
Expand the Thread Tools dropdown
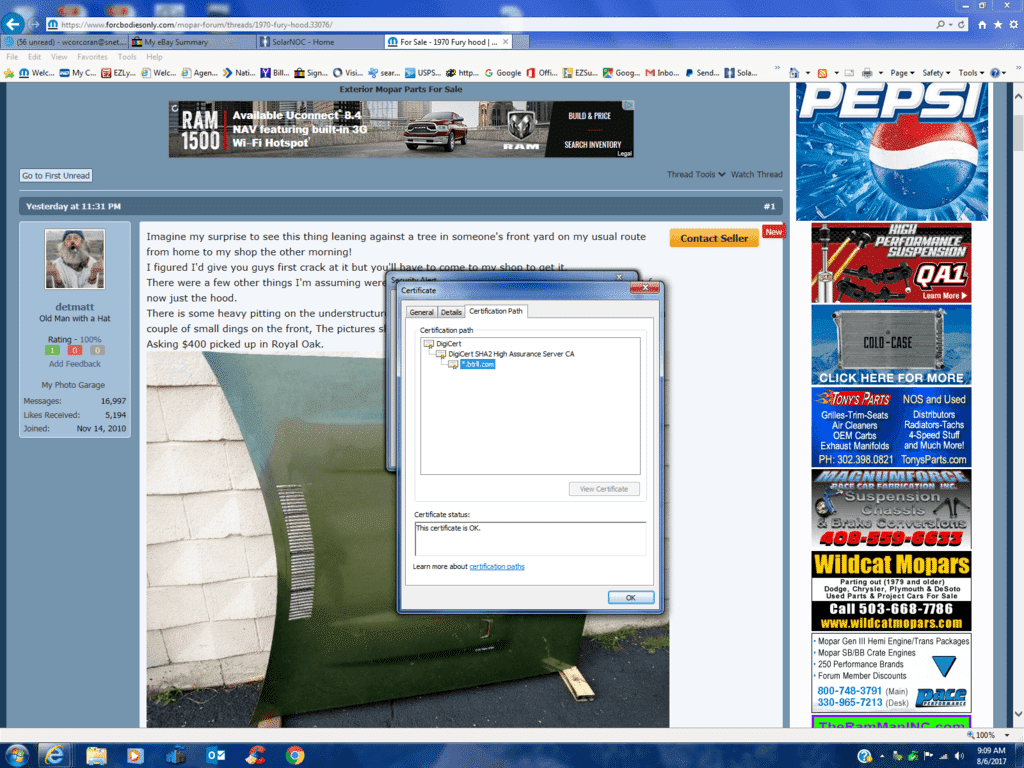pyautogui.click(x=696, y=175)
